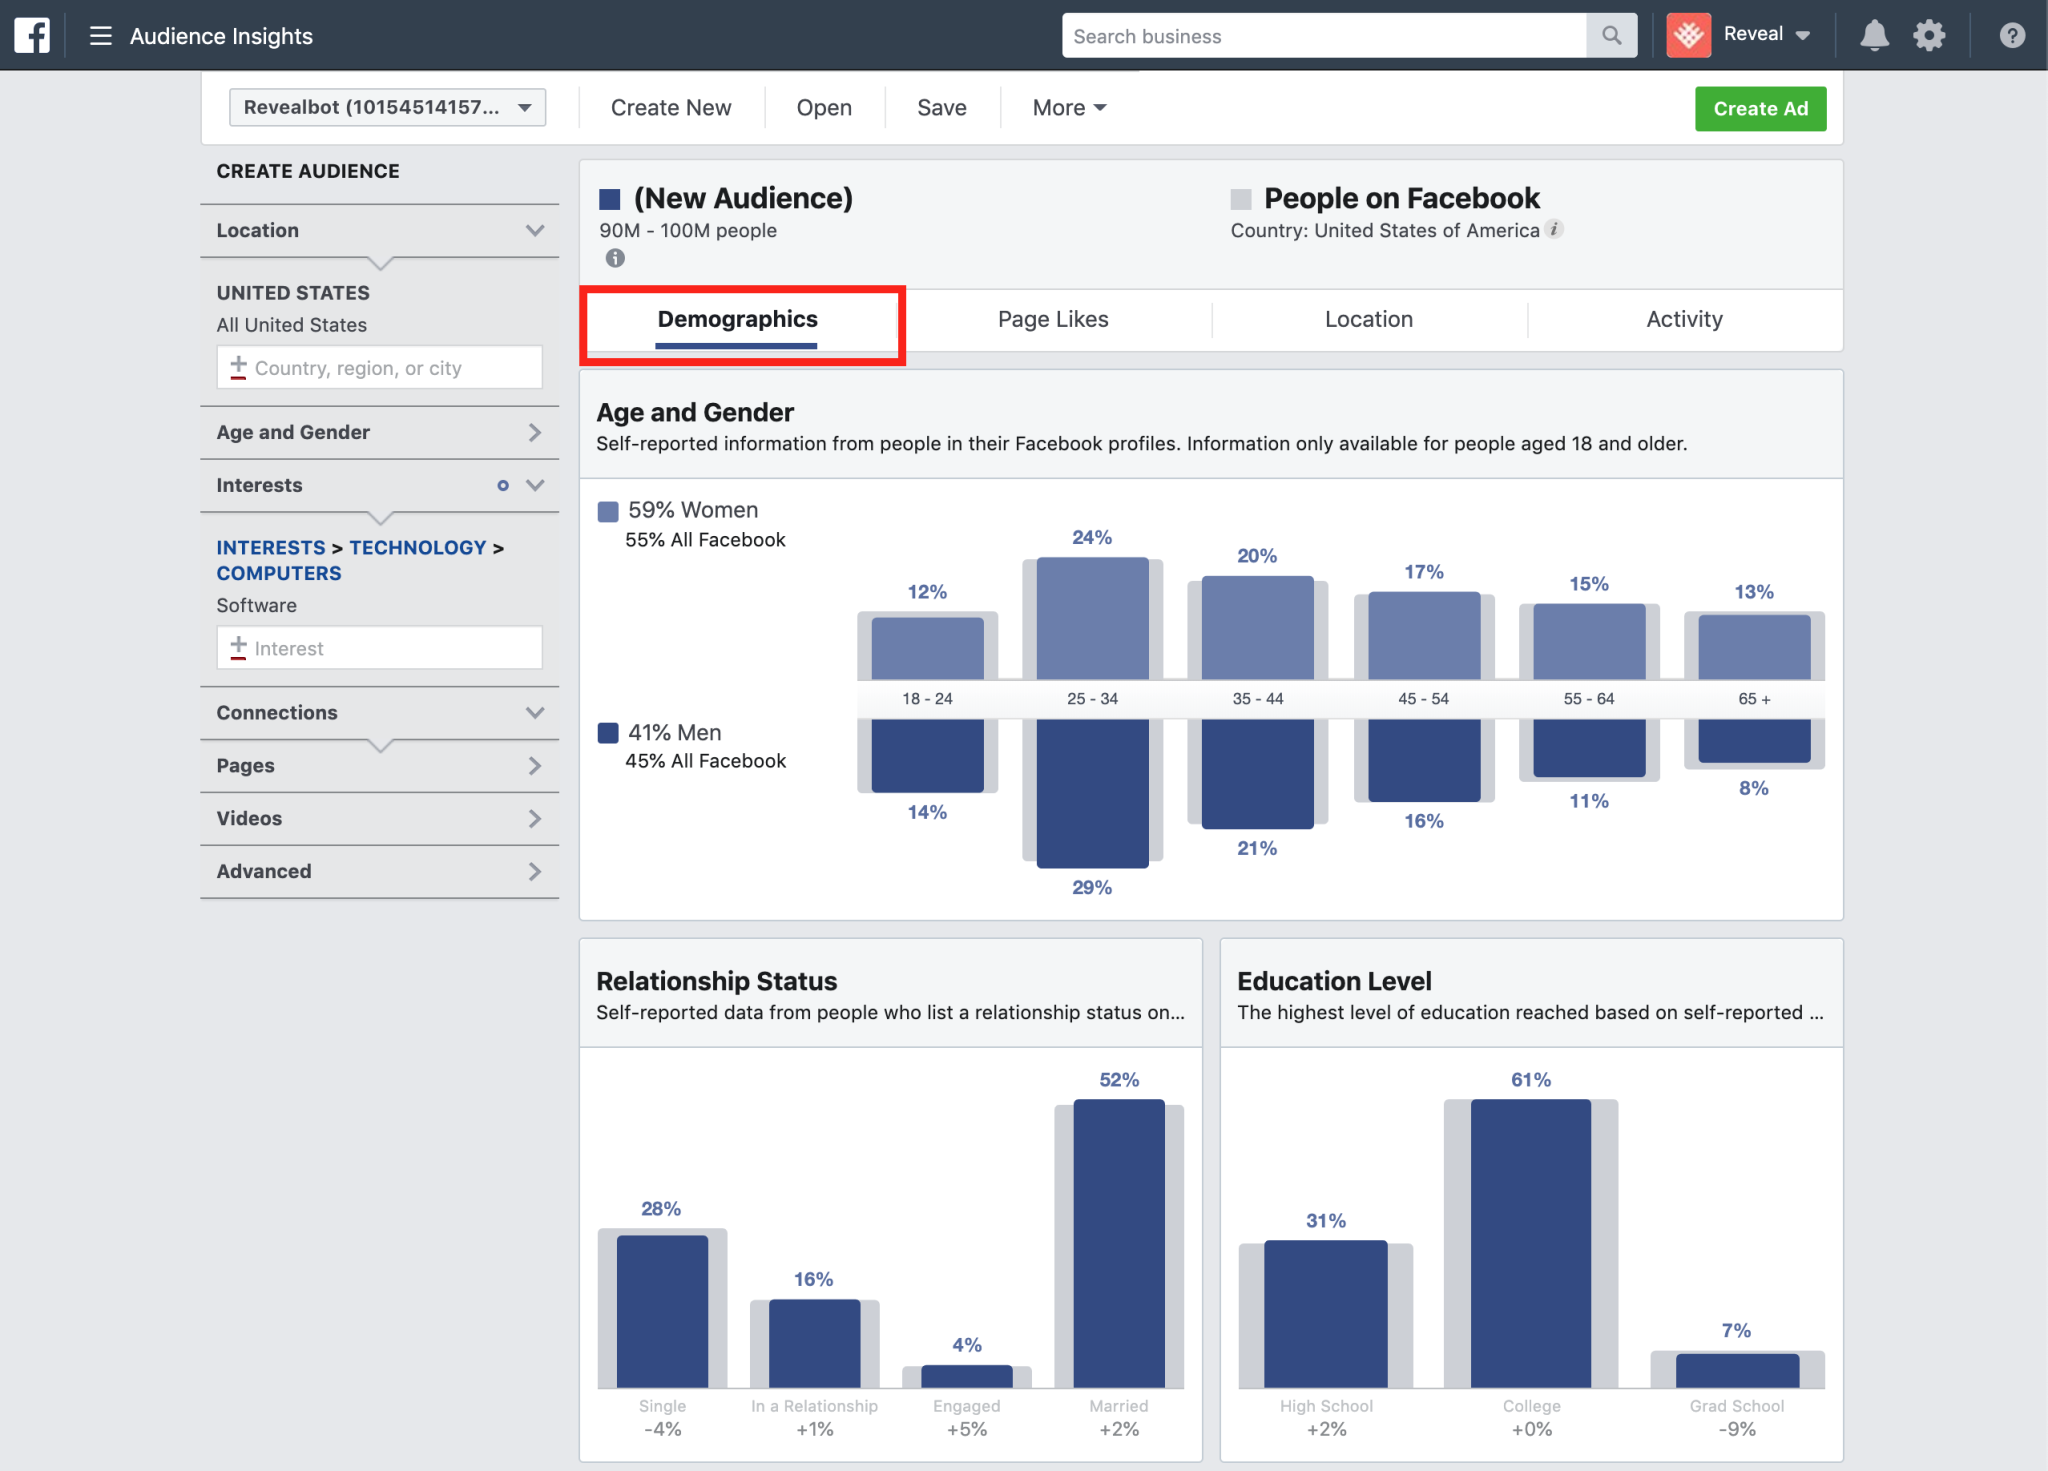
Task: Open the TECHNOLOGY interests link
Action: tap(418, 547)
